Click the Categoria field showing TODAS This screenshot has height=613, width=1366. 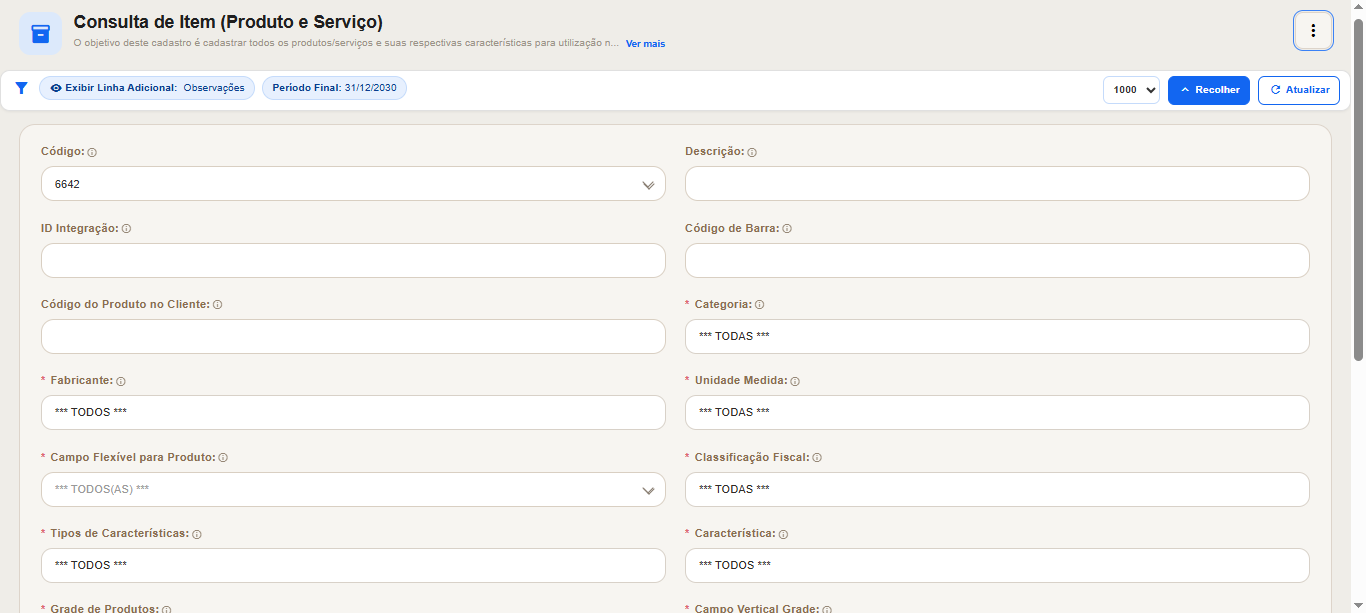coord(997,336)
